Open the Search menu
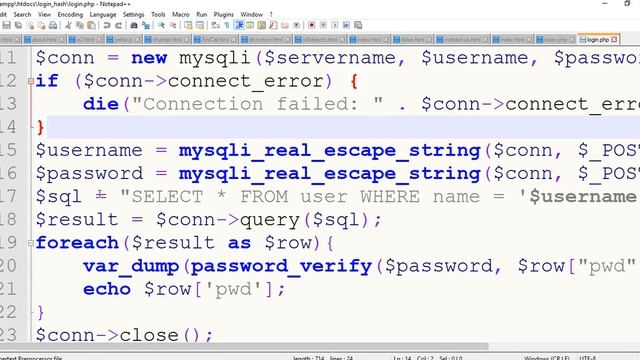 [x=22, y=14]
